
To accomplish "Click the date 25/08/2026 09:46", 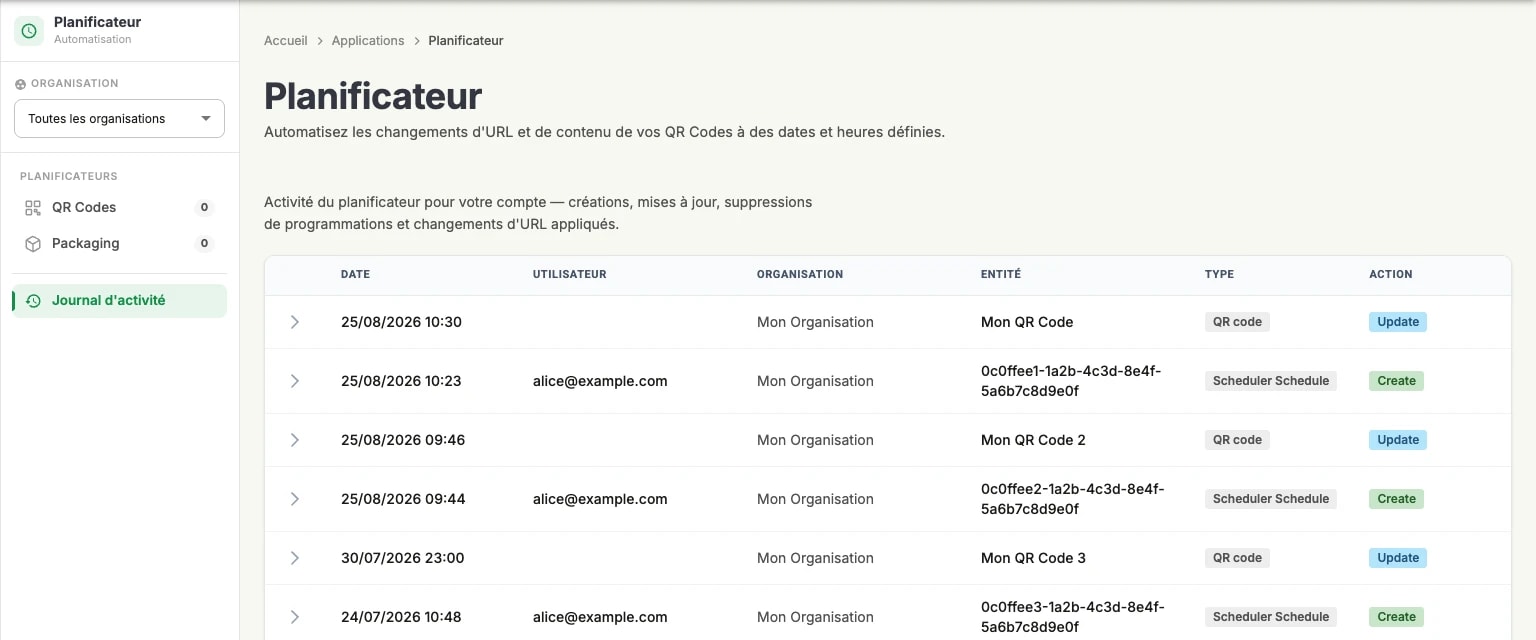I will pos(403,440).
